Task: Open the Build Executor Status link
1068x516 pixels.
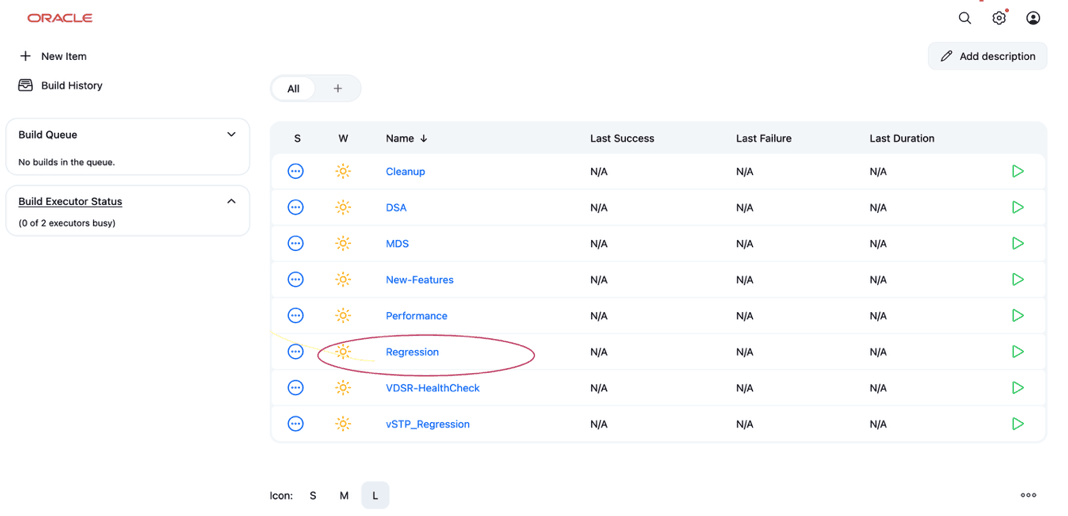Action: click(x=70, y=201)
